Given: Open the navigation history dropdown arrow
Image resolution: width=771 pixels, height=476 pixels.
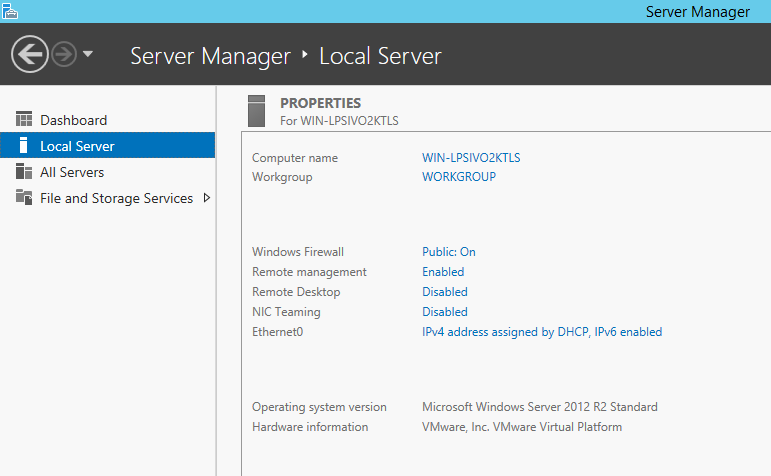Looking at the screenshot, I should tap(88, 54).
